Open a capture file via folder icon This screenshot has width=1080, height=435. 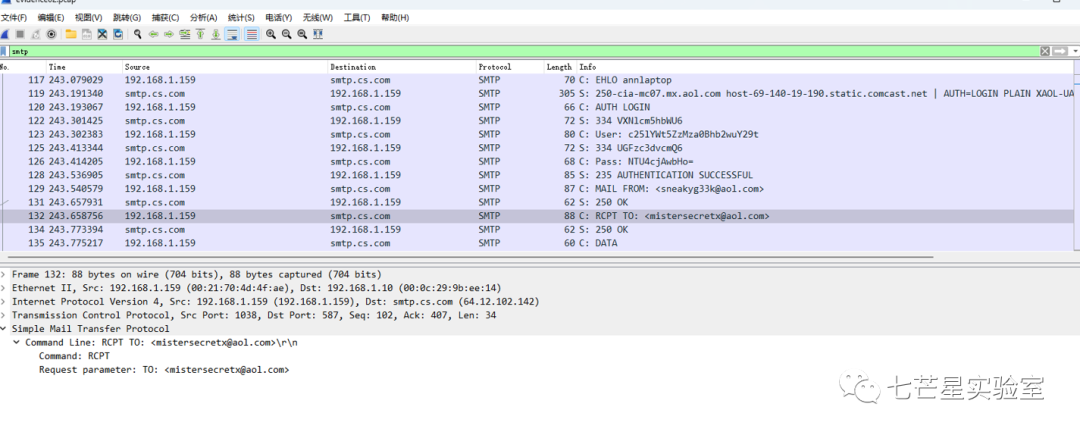tap(71, 34)
